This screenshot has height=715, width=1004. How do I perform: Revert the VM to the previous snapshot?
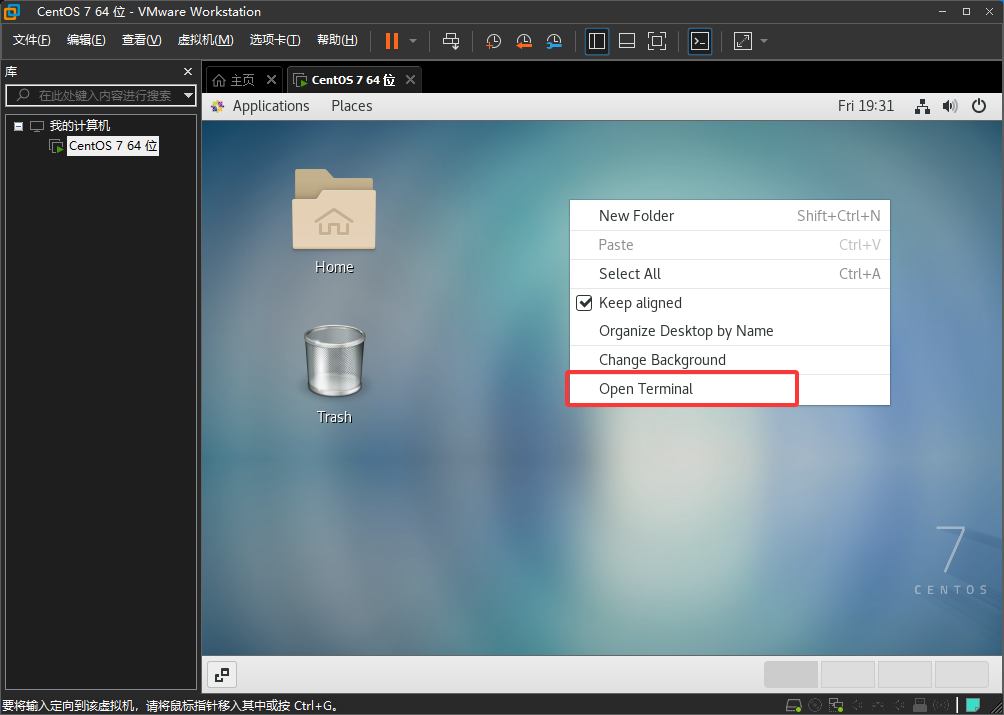[x=524, y=41]
